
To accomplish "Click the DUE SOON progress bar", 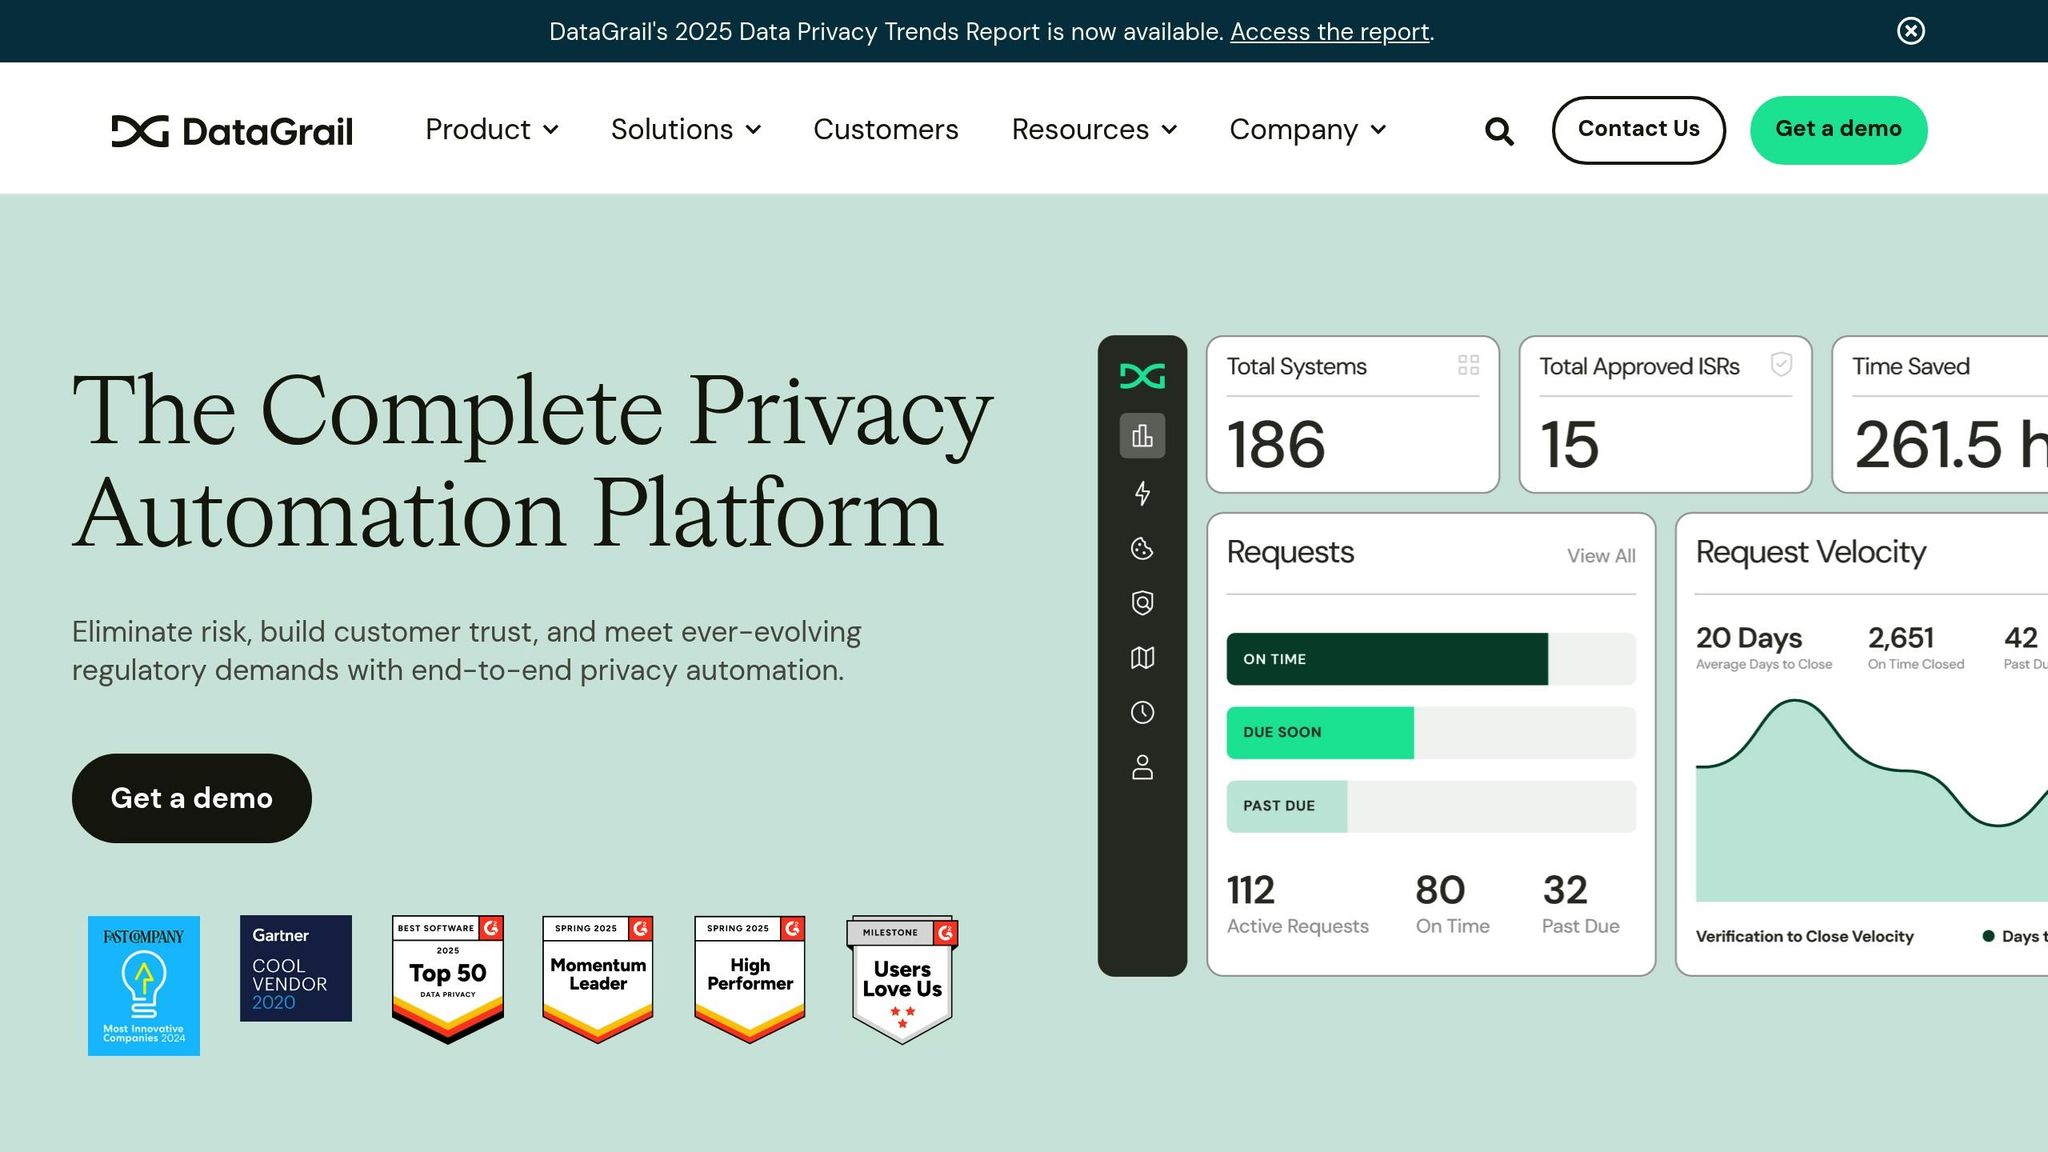I will [1431, 733].
